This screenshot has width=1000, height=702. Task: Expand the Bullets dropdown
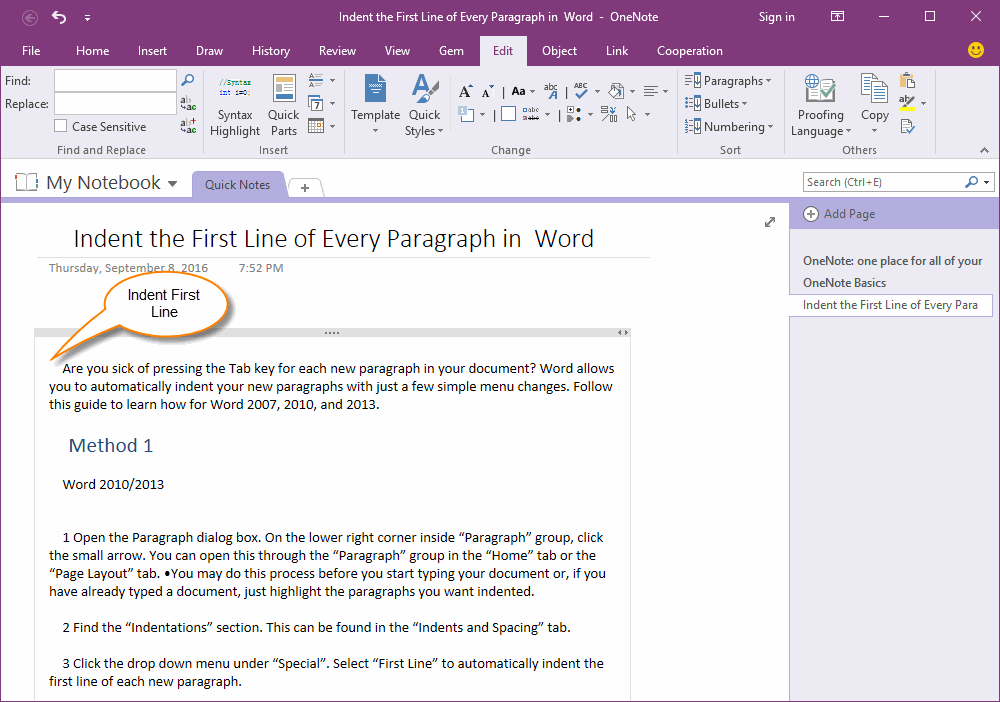(716, 103)
